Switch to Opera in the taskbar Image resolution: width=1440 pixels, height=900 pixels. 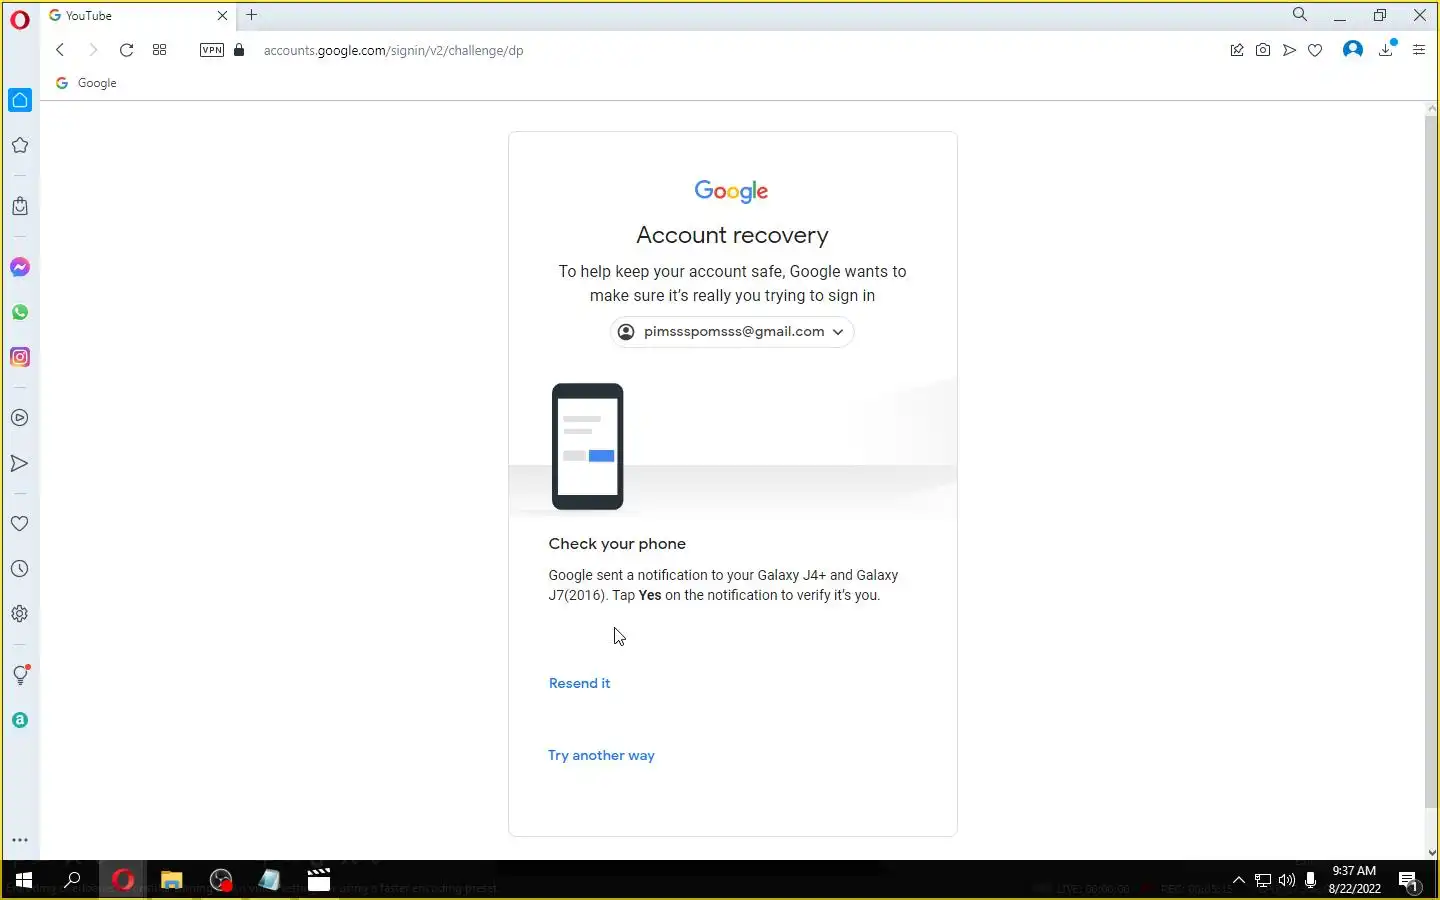pyautogui.click(x=123, y=880)
